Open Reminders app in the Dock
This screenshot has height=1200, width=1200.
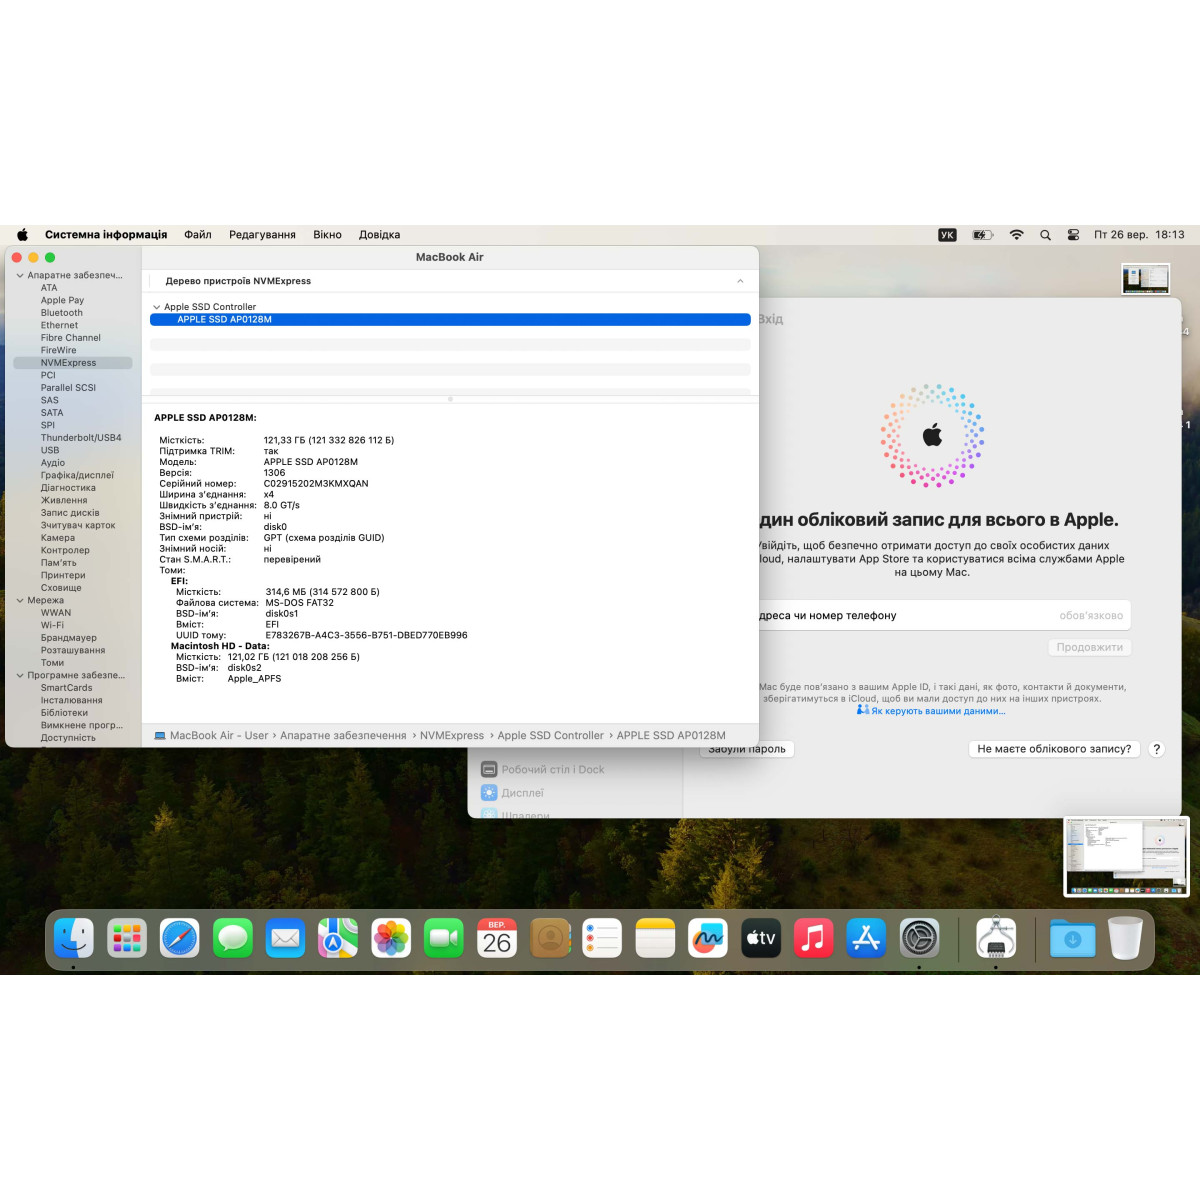pos(602,938)
